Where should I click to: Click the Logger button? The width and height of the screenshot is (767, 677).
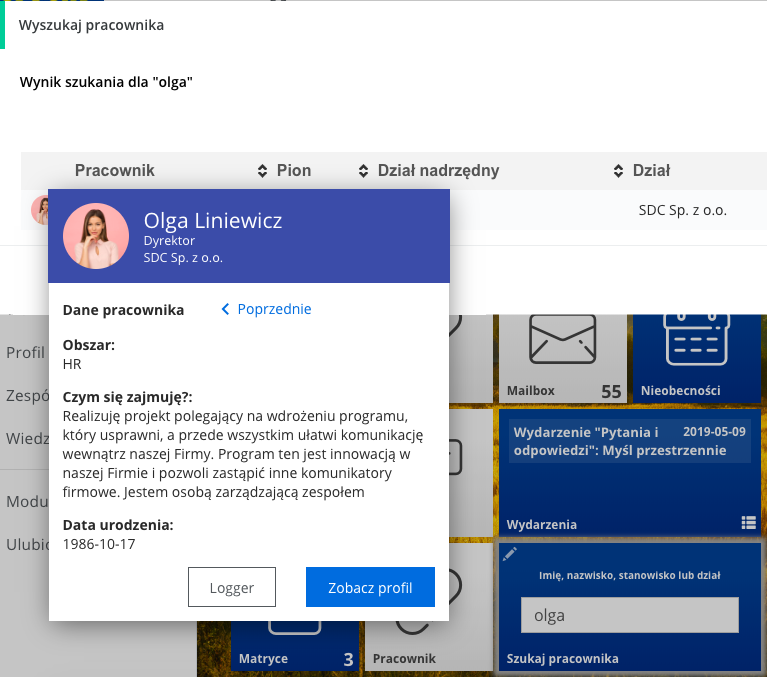point(232,587)
